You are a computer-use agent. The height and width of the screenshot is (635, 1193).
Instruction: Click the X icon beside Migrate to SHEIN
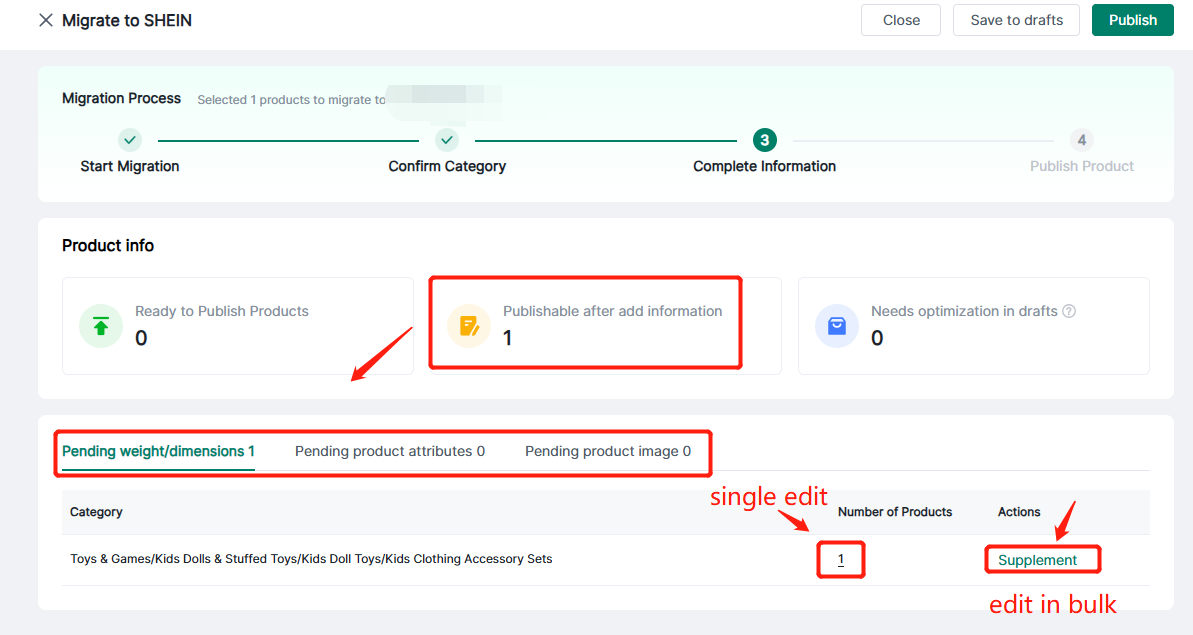45,20
